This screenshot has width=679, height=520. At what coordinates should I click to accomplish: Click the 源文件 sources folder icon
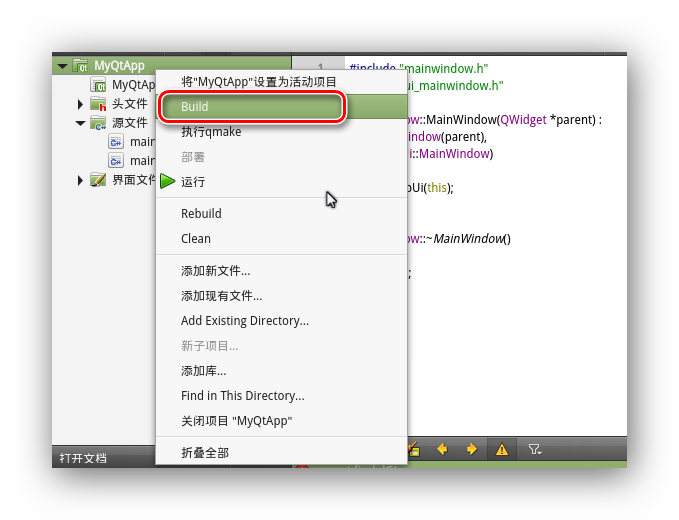pyautogui.click(x=98, y=123)
